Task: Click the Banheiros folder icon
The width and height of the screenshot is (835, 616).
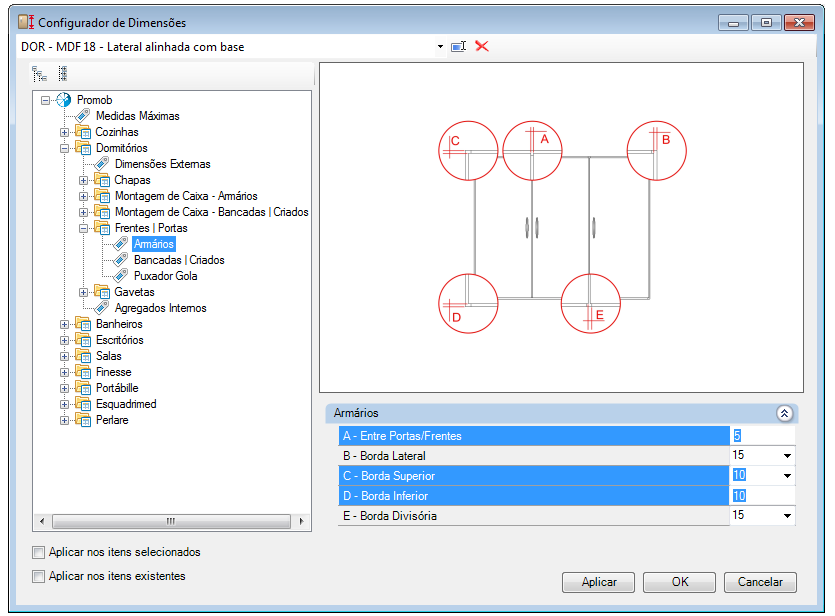Action: coord(83,324)
